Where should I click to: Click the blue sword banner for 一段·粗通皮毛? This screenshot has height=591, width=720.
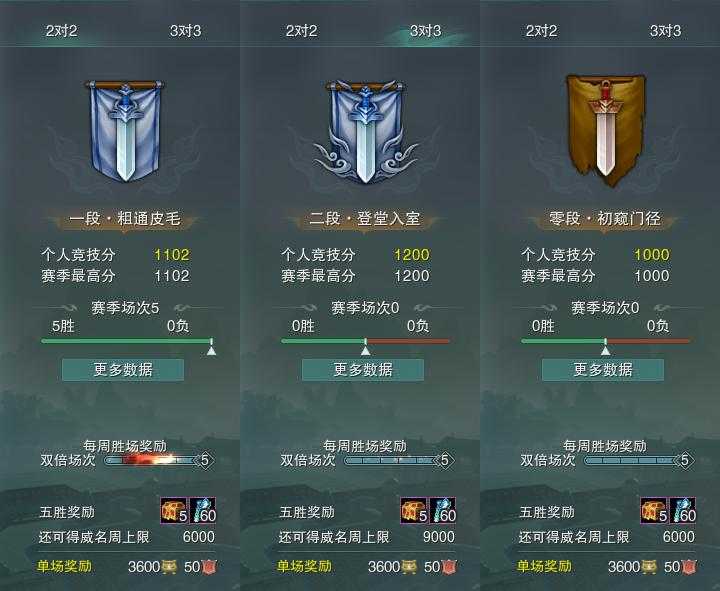[x=125, y=131]
